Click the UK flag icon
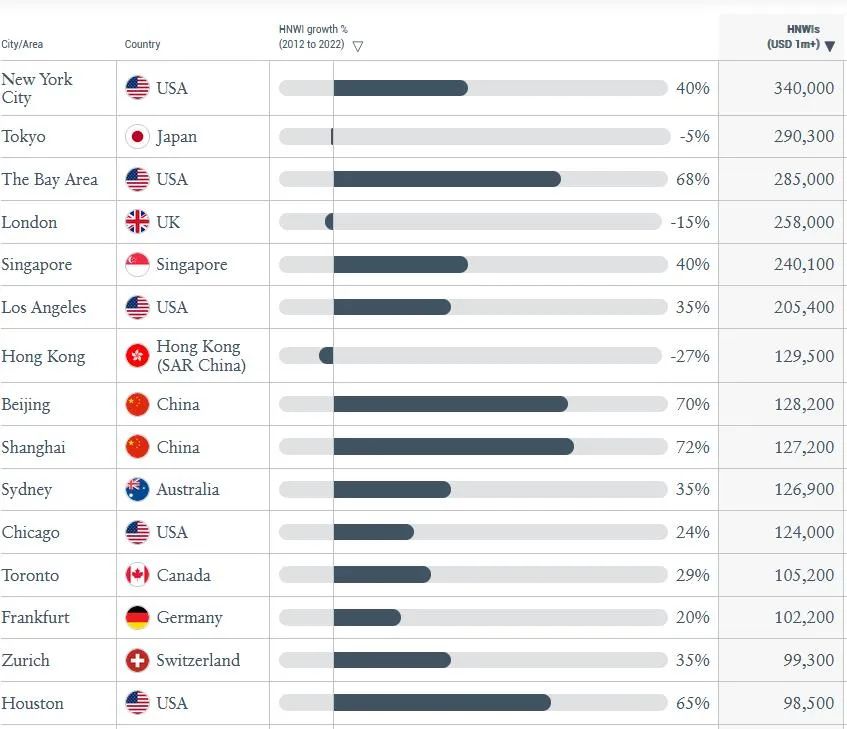Screen dimensions: 847x729 (x=137, y=221)
